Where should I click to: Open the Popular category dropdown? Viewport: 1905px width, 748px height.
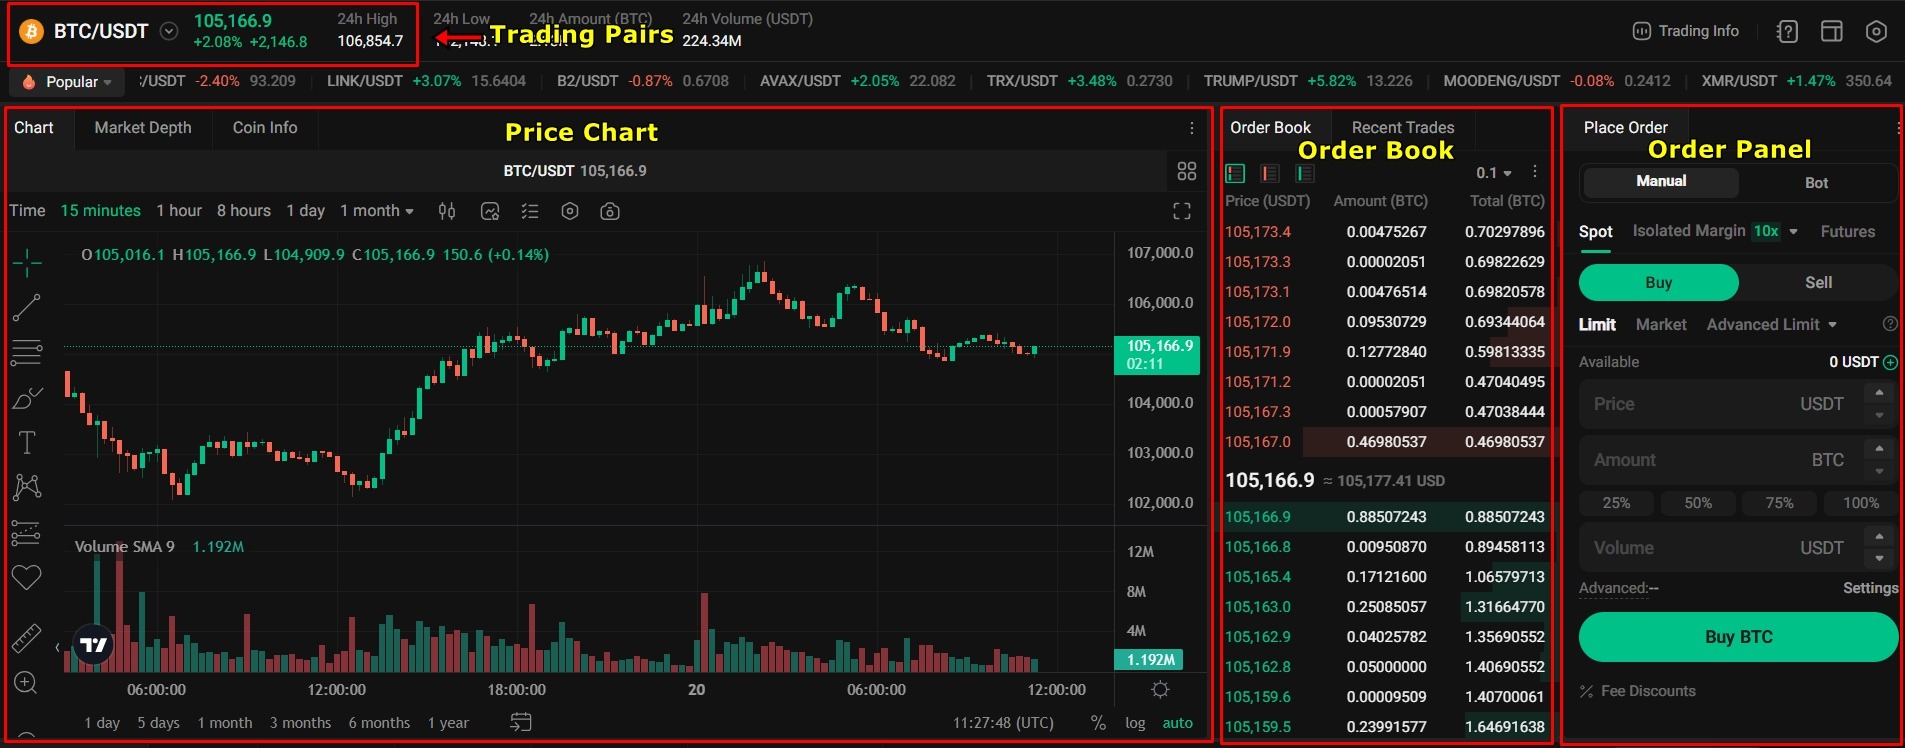coord(68,82)
